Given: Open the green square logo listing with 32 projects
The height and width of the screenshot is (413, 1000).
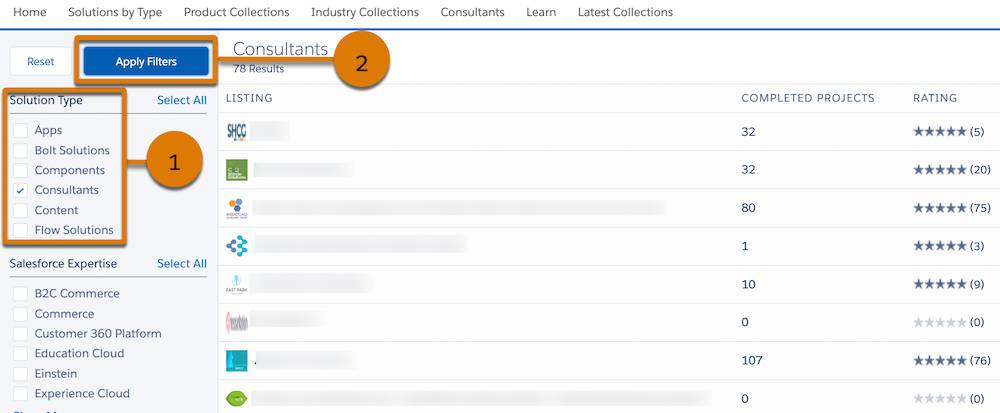Looking at the screenshot, I should [x=237, y=170].
